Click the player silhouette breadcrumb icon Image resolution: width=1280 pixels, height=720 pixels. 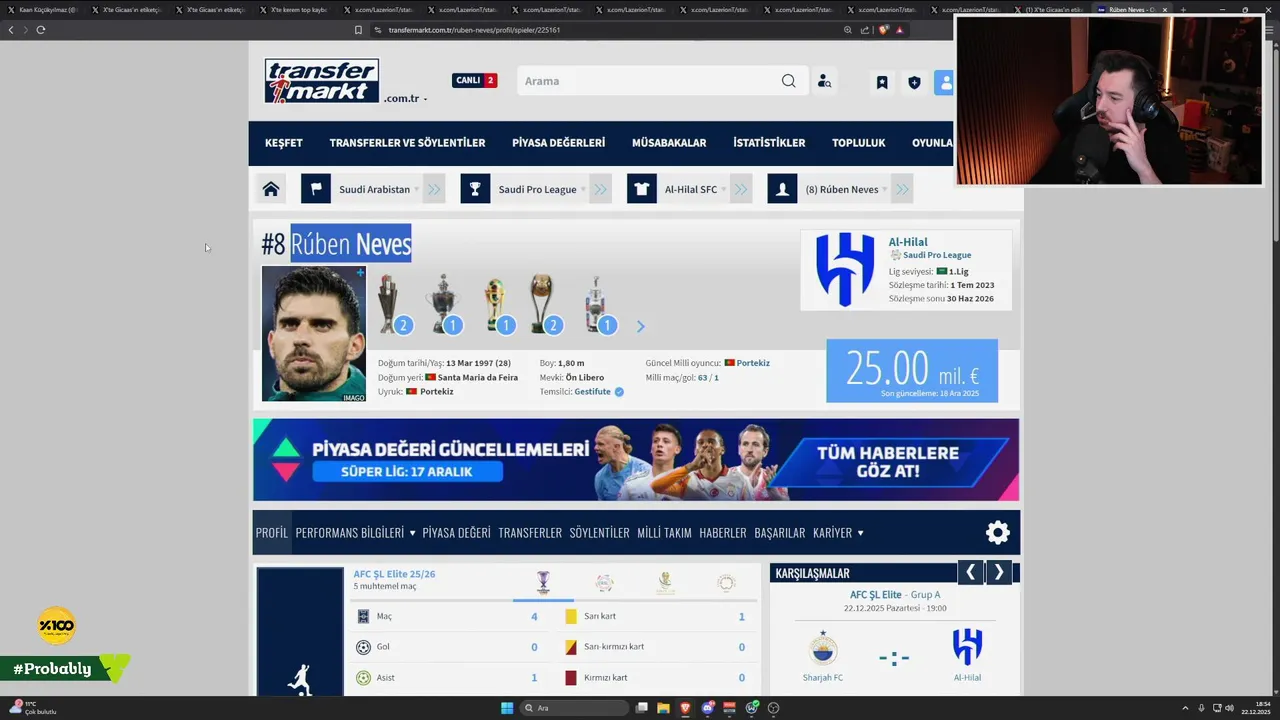pyautogui.click(x=782, y=189)
